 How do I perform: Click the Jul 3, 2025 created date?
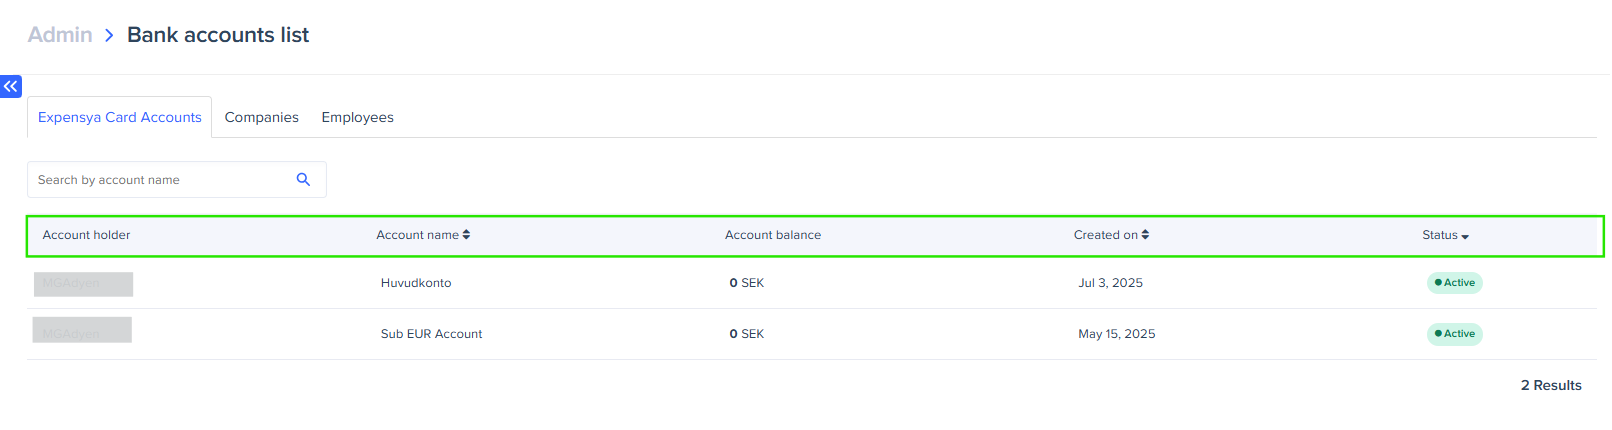(x=1110, y=283)
